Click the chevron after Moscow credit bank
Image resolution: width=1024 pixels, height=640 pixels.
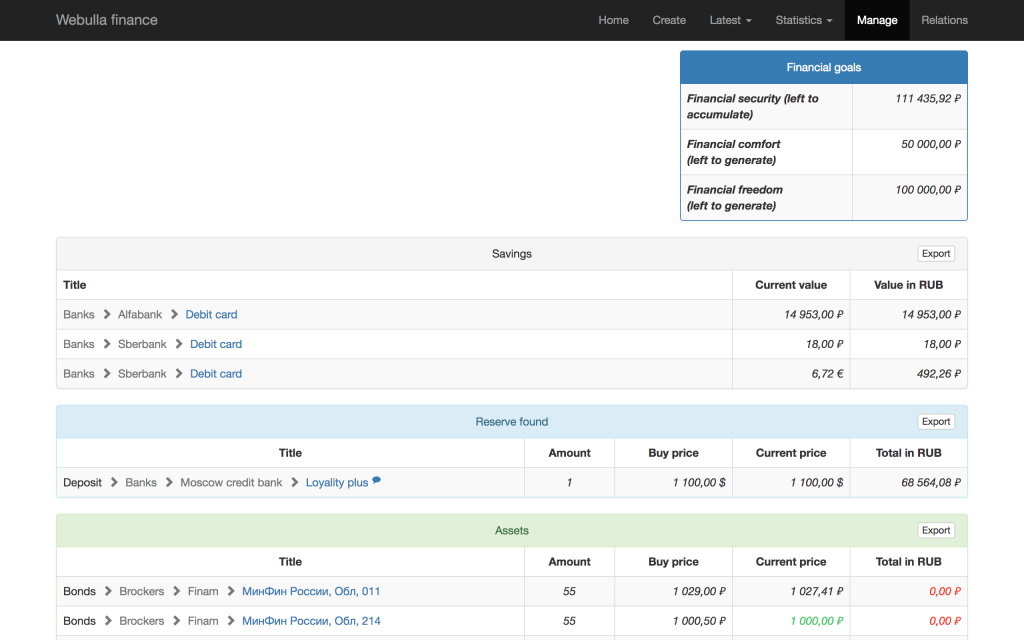(295, 483)
